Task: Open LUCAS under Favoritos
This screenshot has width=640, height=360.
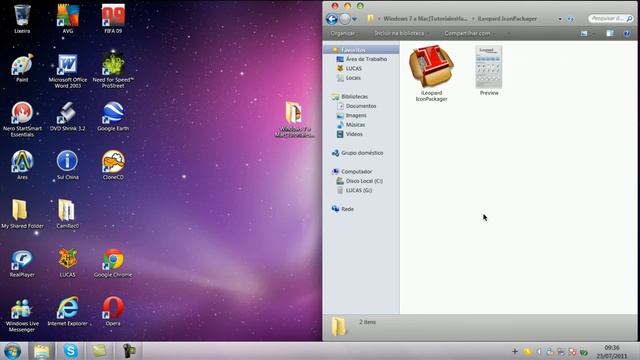Action: click(x=353, y=69)
